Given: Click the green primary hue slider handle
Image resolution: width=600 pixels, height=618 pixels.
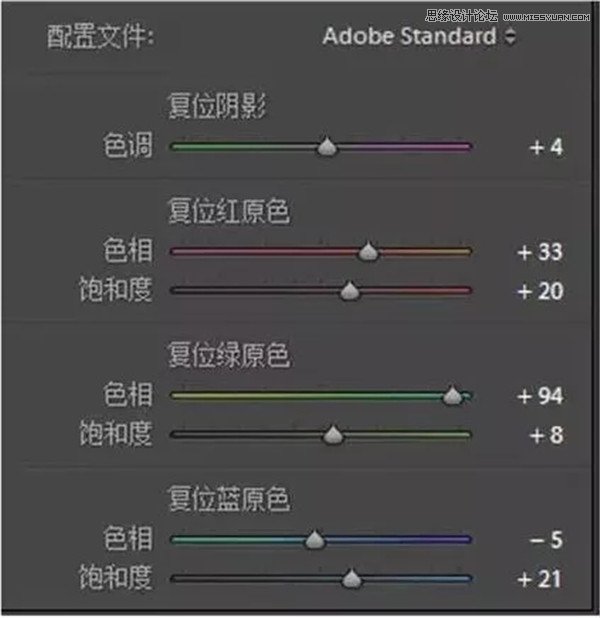Looking at the screenshot, I should coord(453,396).
